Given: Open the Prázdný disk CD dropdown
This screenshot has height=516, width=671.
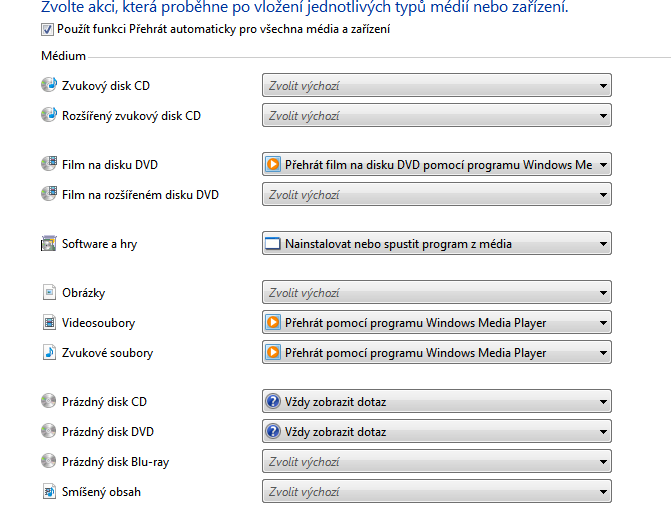Looking at the screenshot, I should (436, 402).
